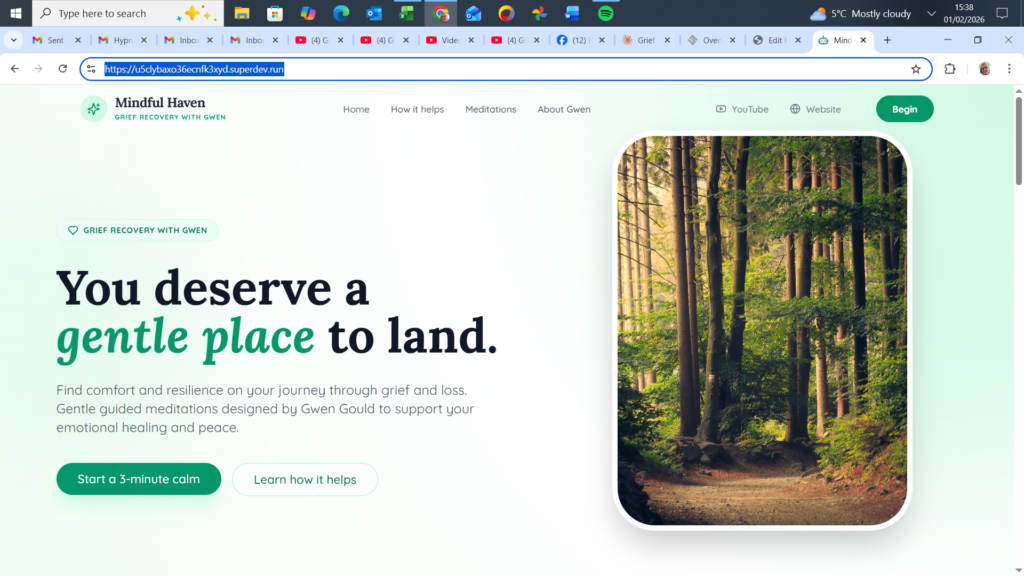The height and width of the screenshot is (576, 1024).
Task: Click the Website link with globe icon
Action: pos(815,109)
